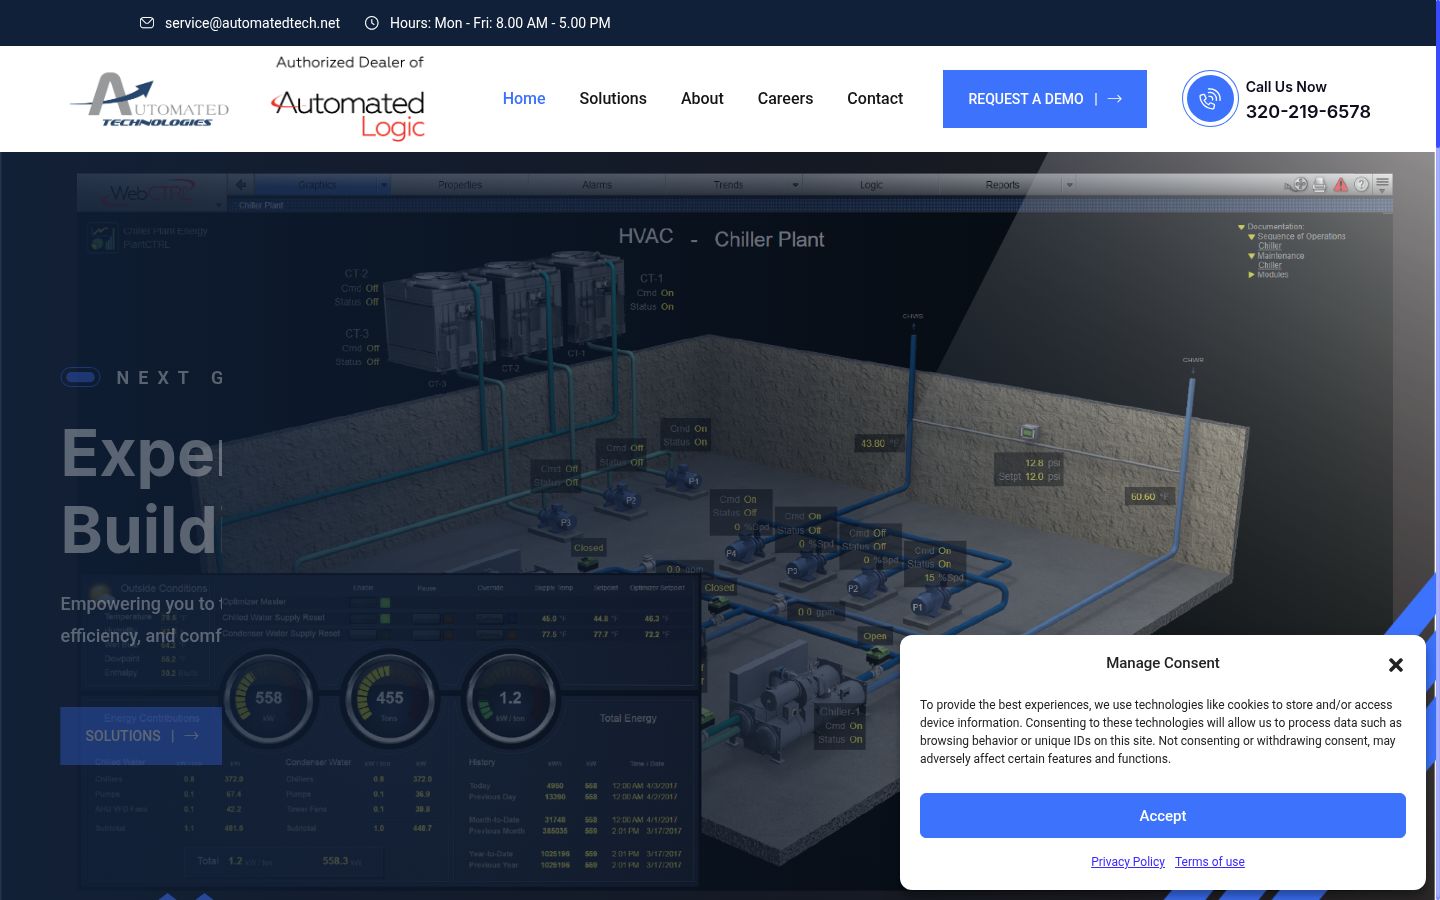Click the 'Call Us Now' label

(1286, 87)
